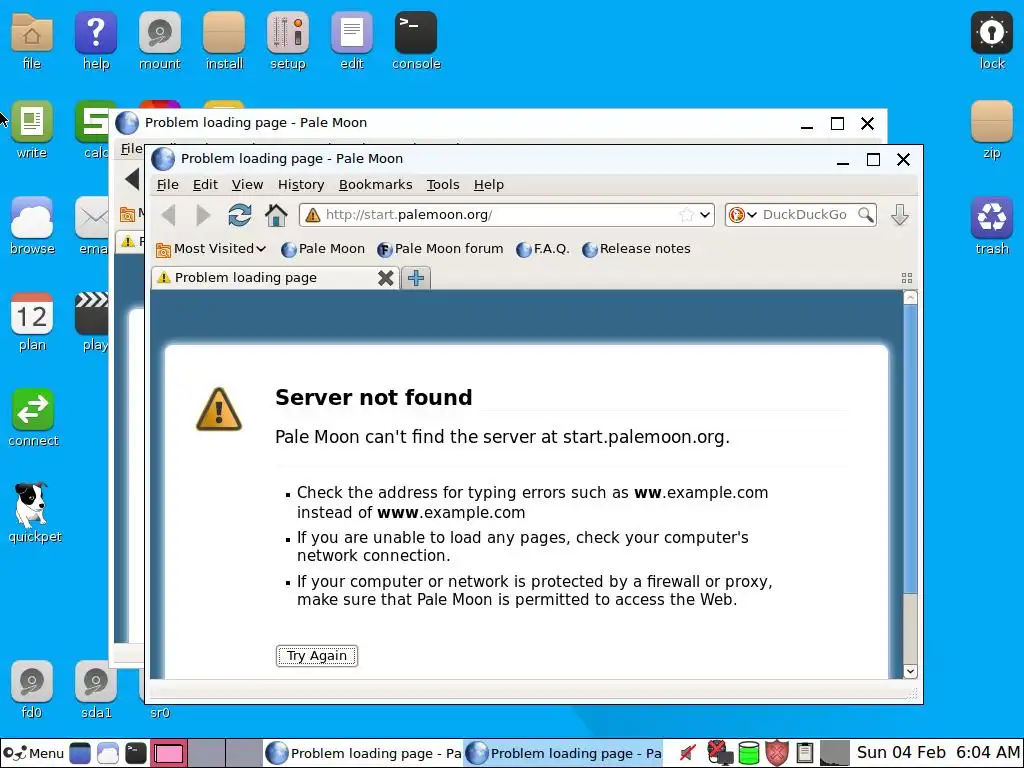Expand Most Visited bookmarks folder
Image resolution: width=1024 pixels, height=768 pixels.
click(211, 249)
